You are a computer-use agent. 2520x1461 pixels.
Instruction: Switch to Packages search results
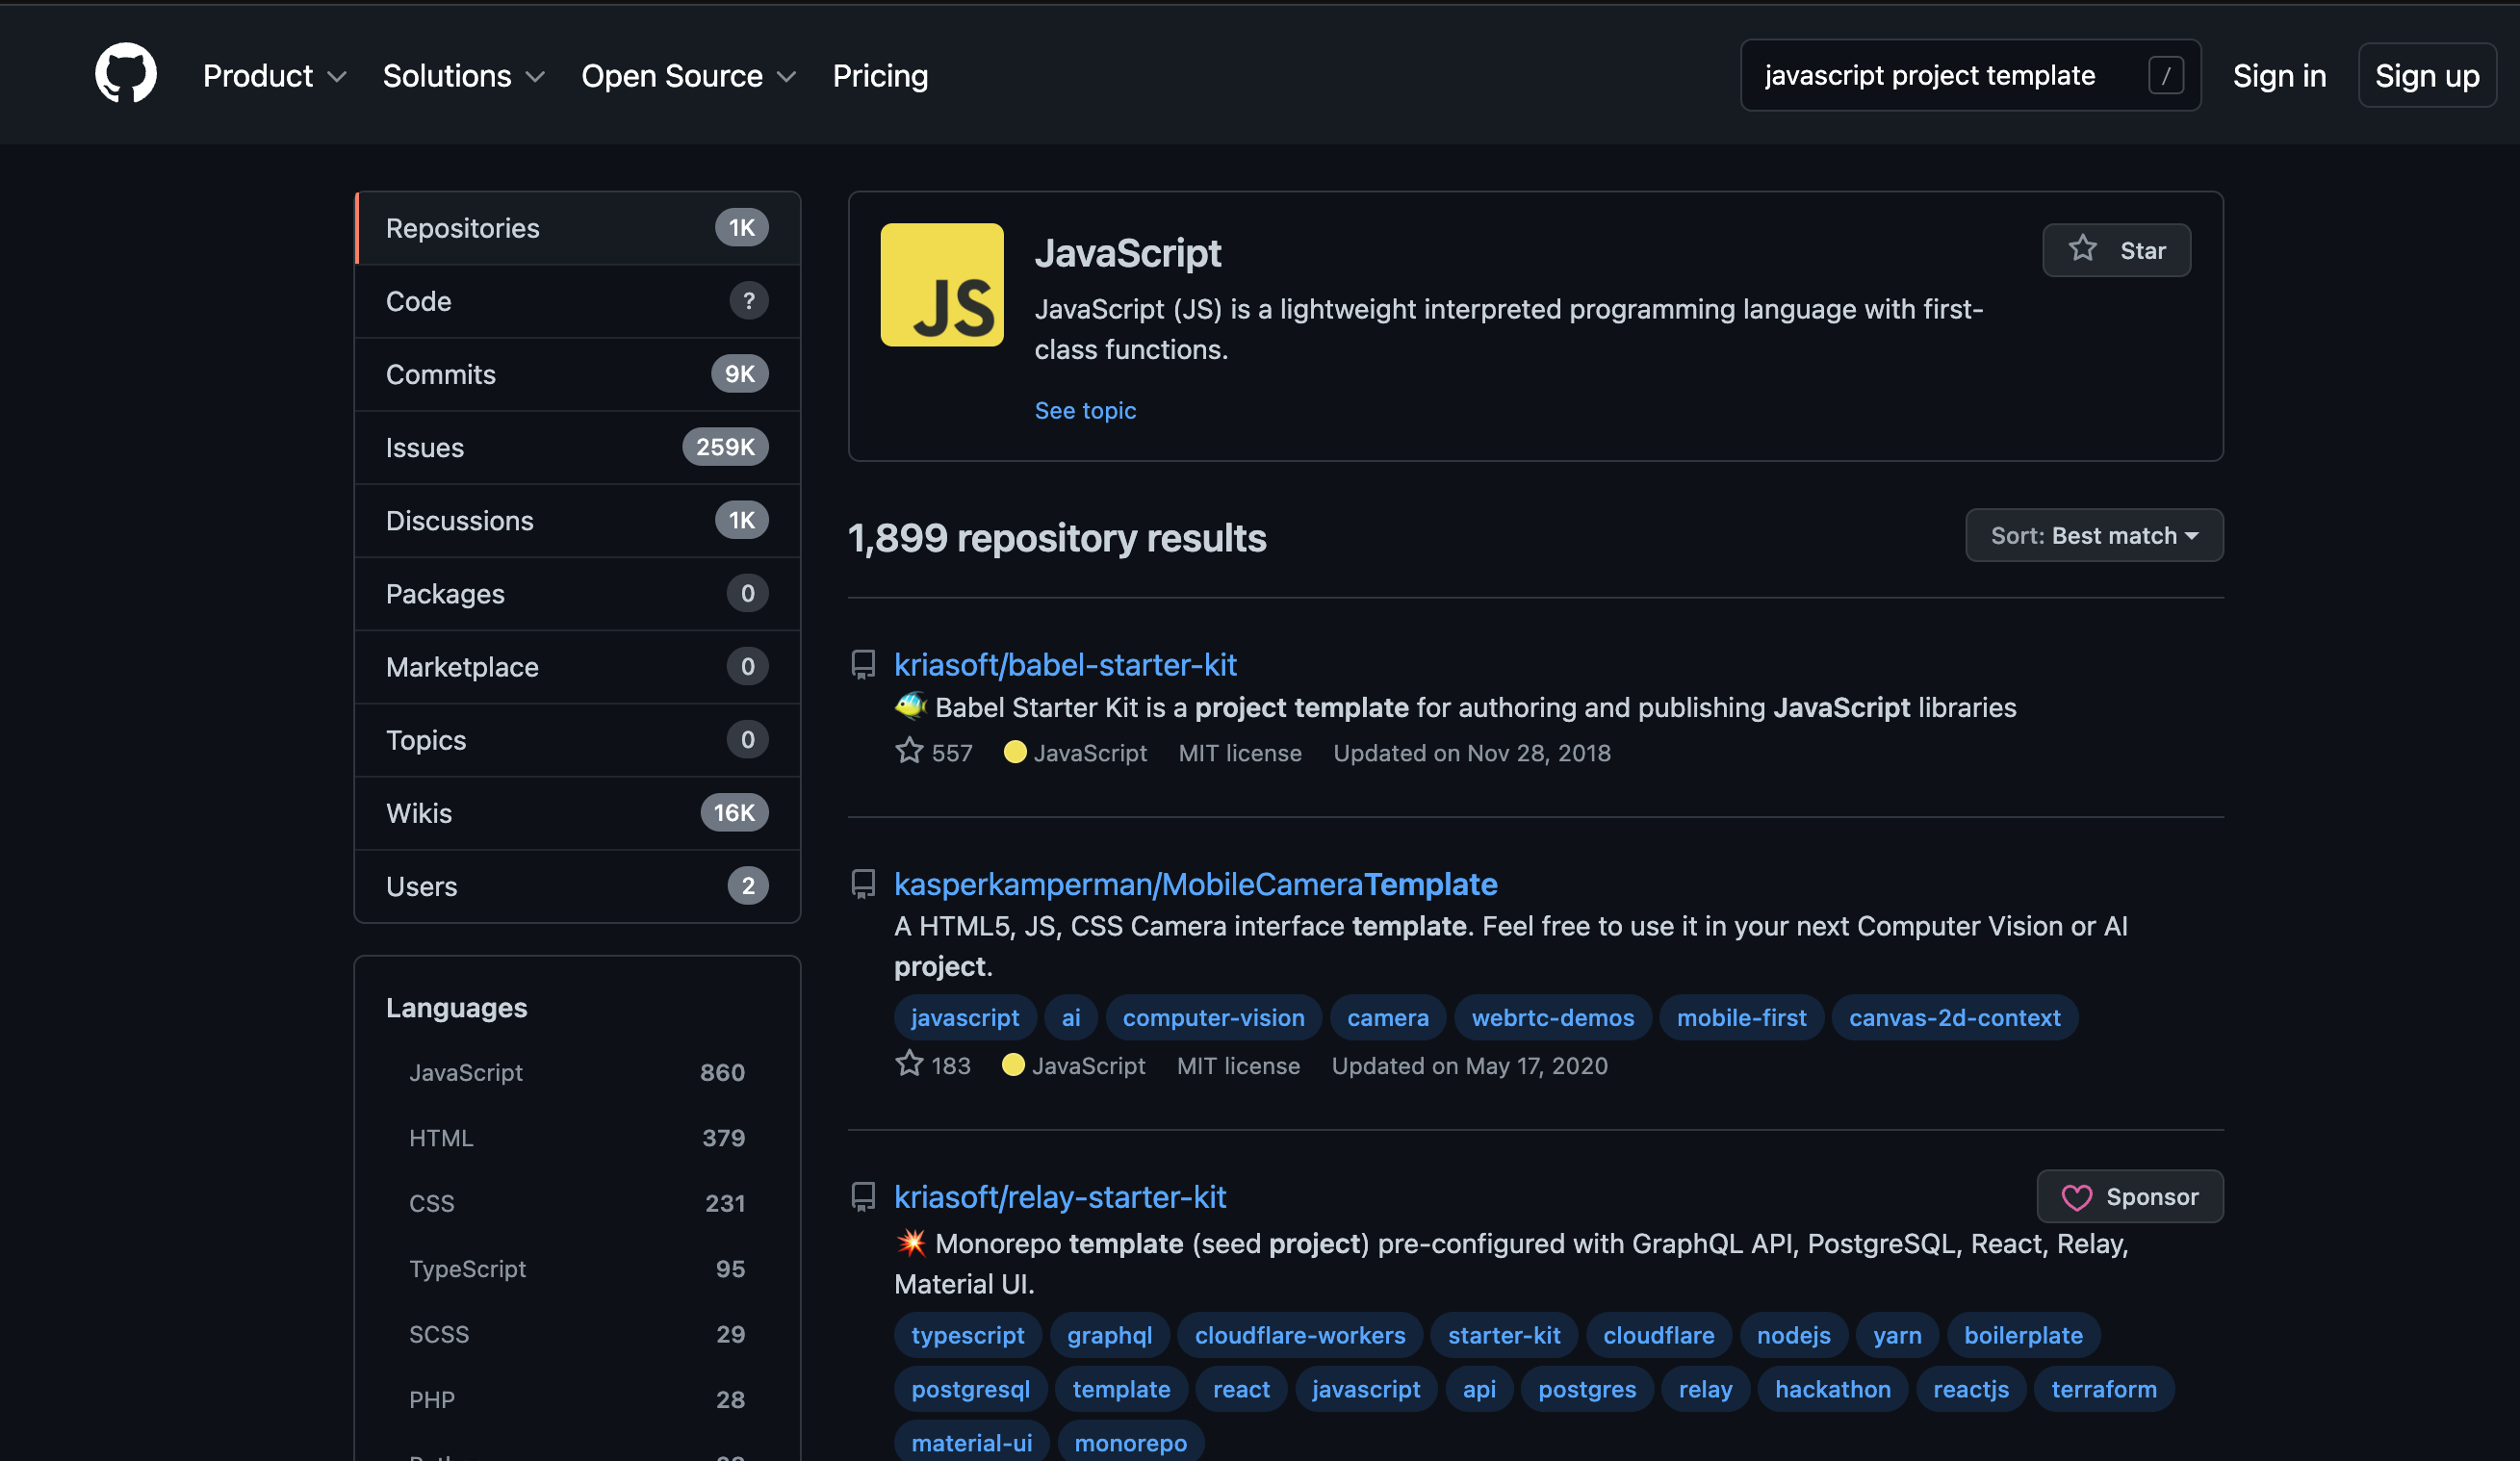(x=577, y=594)
